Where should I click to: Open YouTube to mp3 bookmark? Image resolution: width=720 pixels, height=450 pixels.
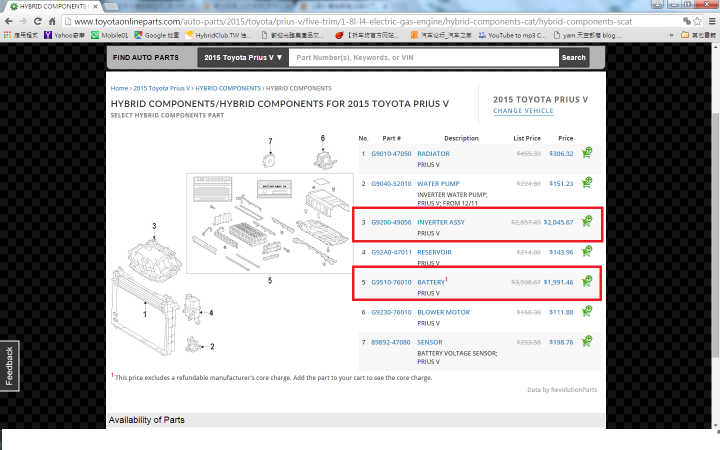(x=512, y=35)
